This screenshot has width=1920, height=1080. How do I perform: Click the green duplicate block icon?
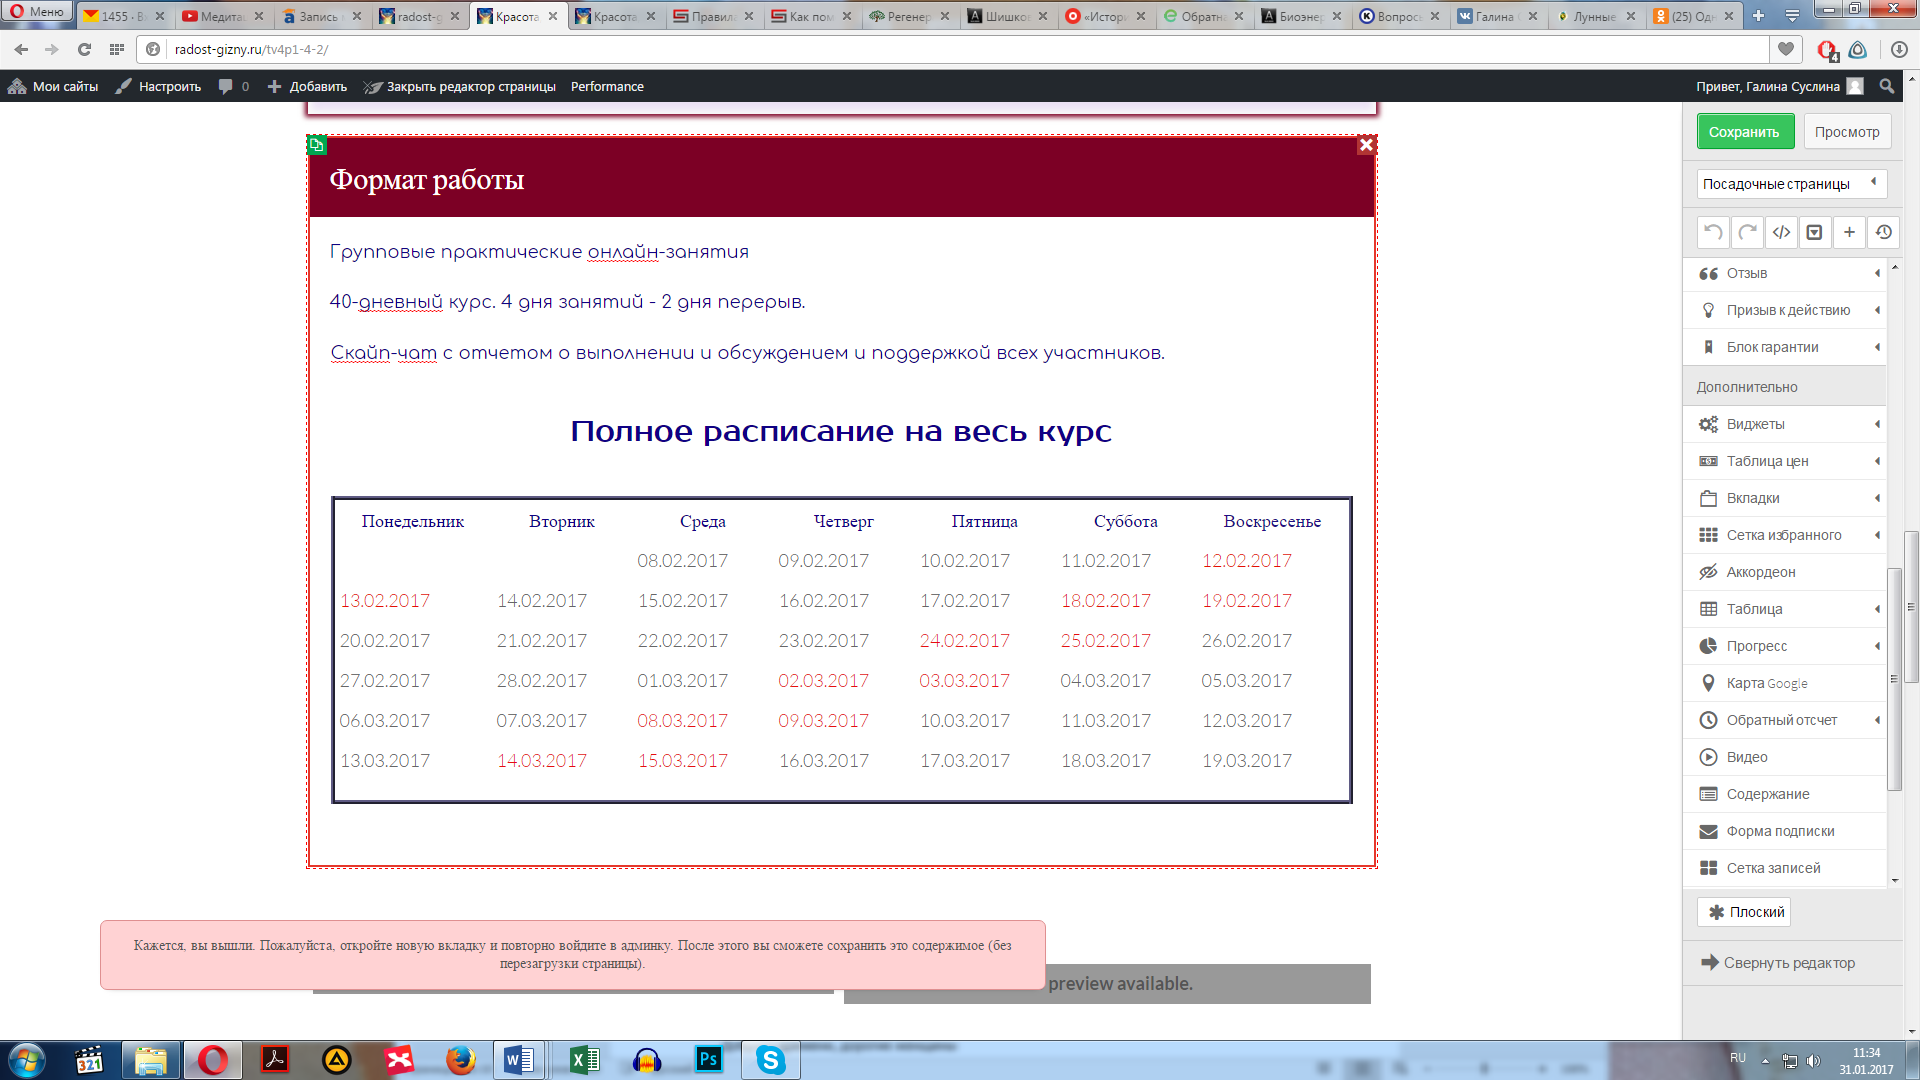tap(317, 145)
